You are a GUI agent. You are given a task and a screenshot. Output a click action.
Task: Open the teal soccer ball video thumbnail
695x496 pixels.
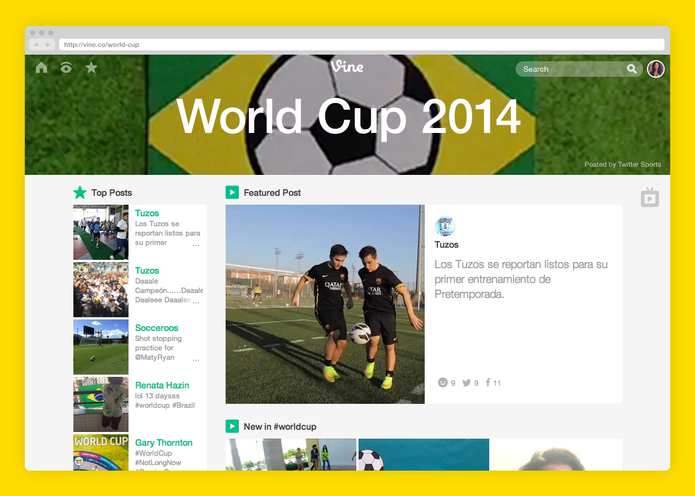pos(424,454)
